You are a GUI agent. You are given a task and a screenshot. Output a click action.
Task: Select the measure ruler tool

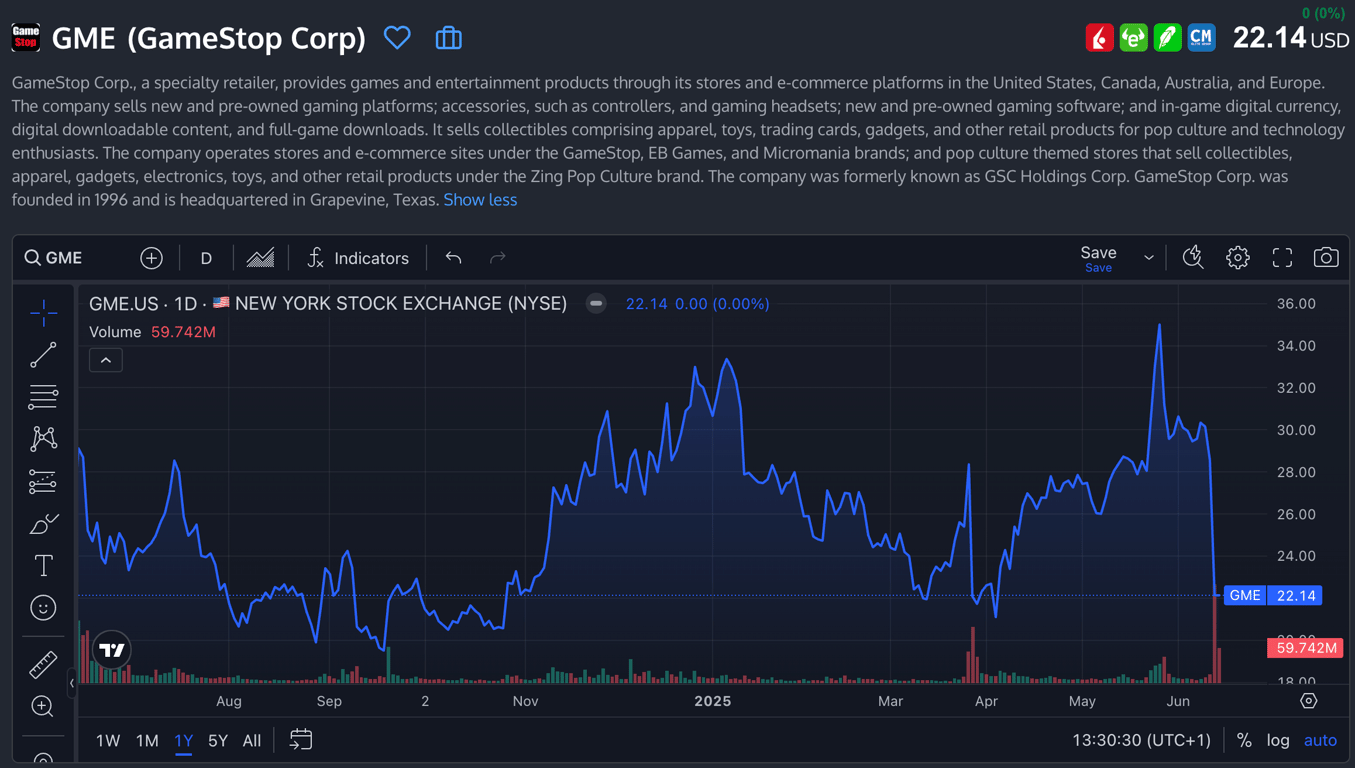point(43,664)
